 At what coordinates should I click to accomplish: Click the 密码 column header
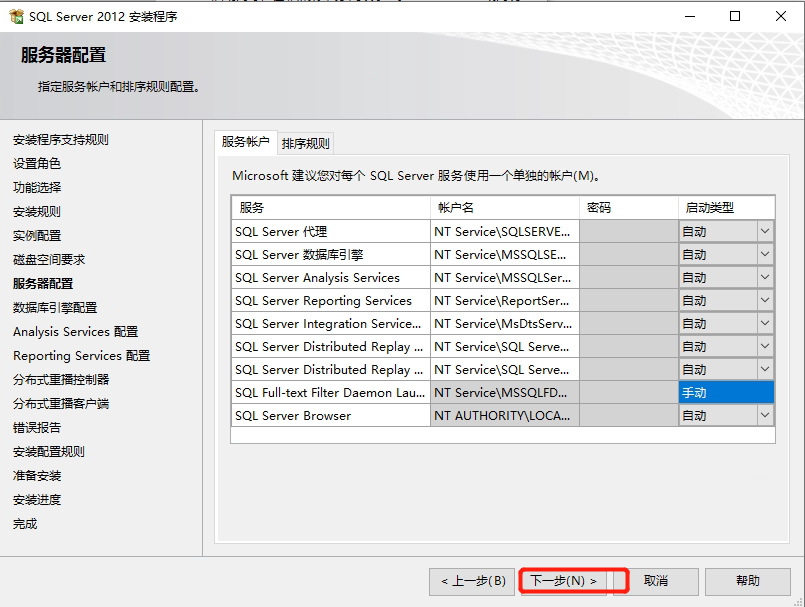click(629, 207)
